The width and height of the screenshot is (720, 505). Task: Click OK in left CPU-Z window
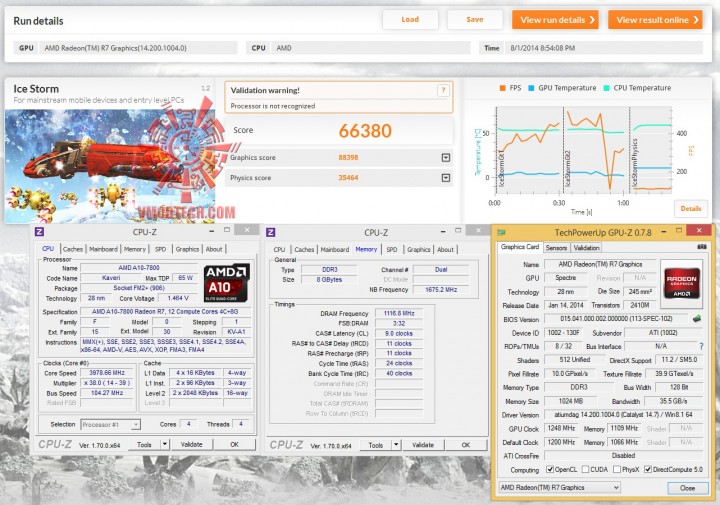click(x=234, y=444)
